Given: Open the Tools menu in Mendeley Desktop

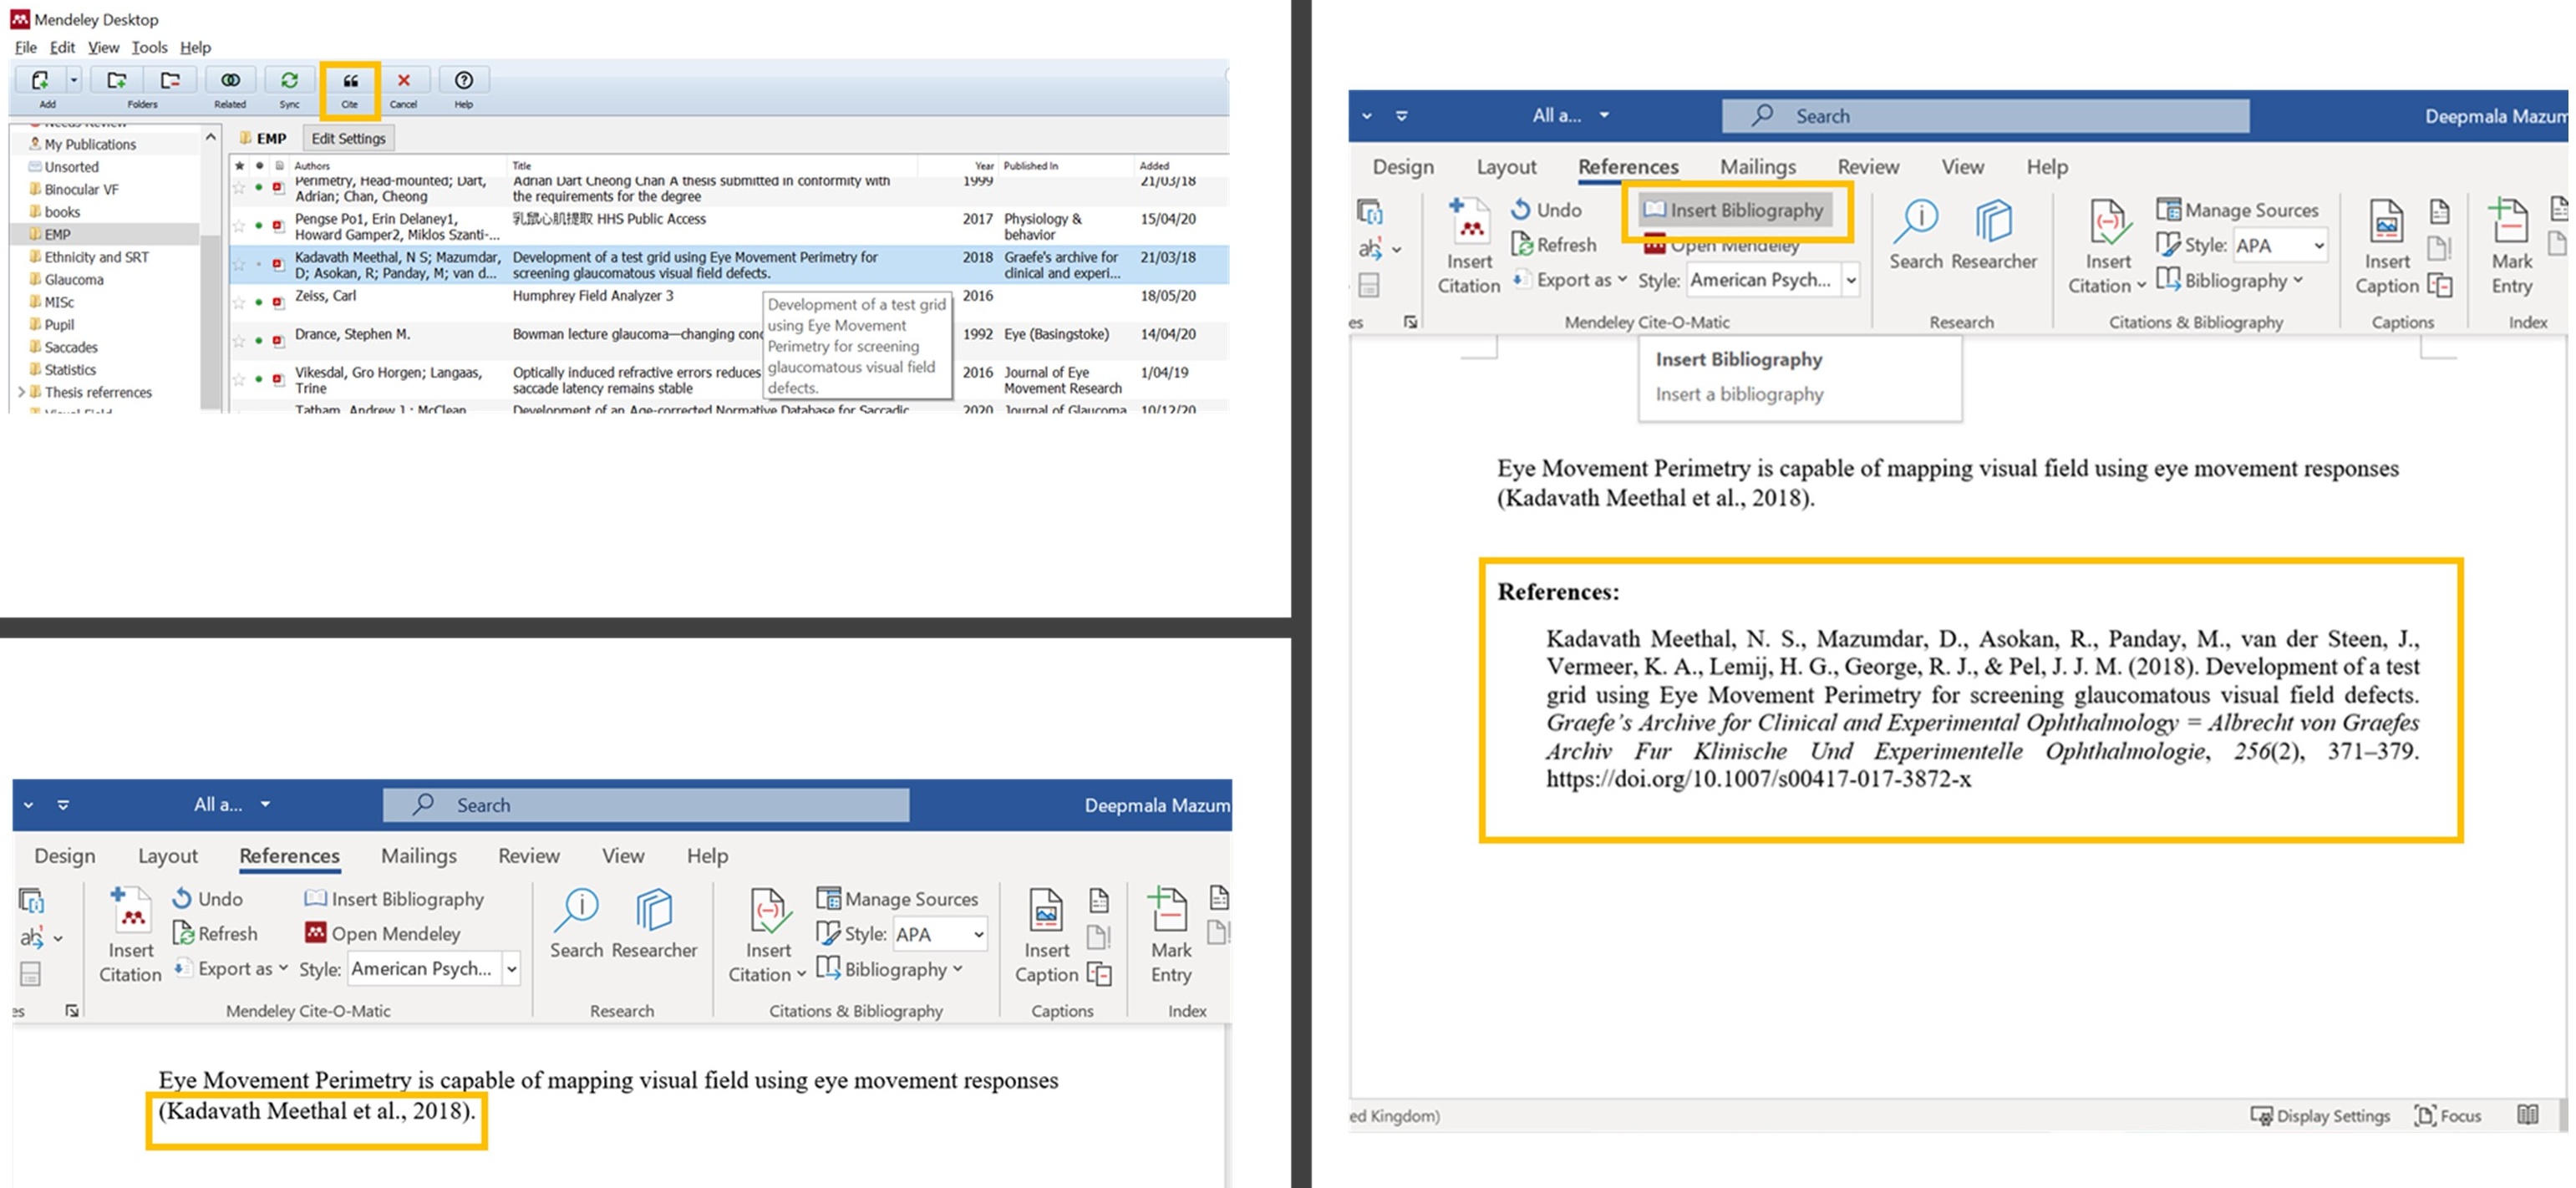Looking at the screenshot, I should 149,47.
